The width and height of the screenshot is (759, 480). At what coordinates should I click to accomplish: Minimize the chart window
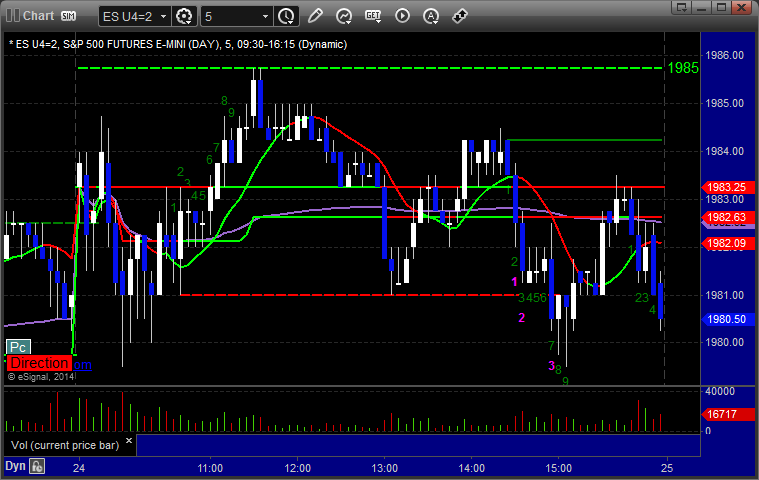[701, 7]
